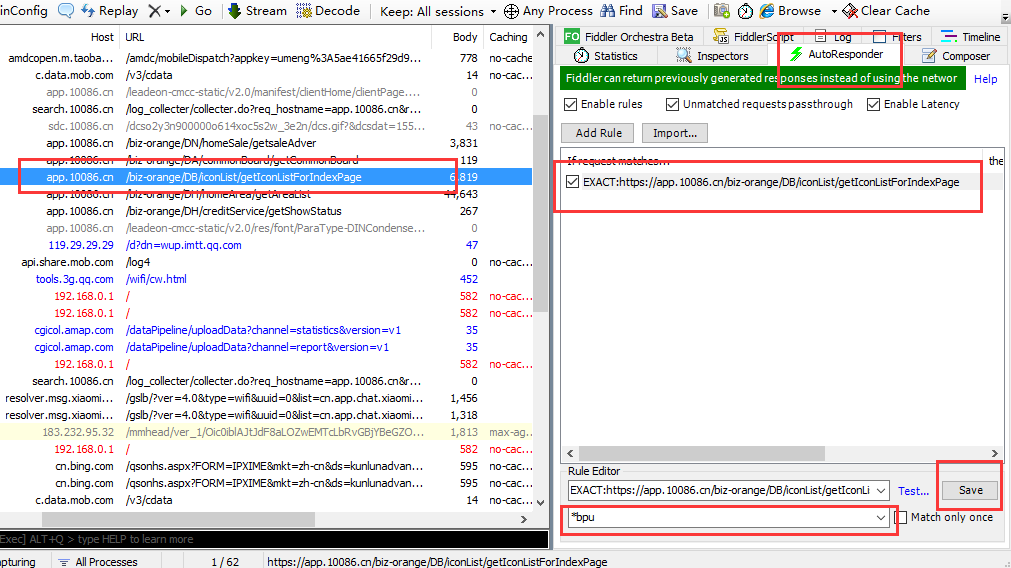Image resolution: width=1011 pixels, height=568 pixels.
Task: Click session list scroll up arrow
Action: coord(540,34)
